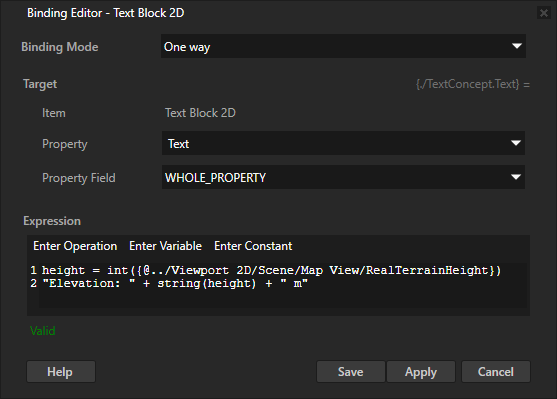Close the Binding Editor dialog
Viewport: 557px width, 399px height.
(544, 13)
